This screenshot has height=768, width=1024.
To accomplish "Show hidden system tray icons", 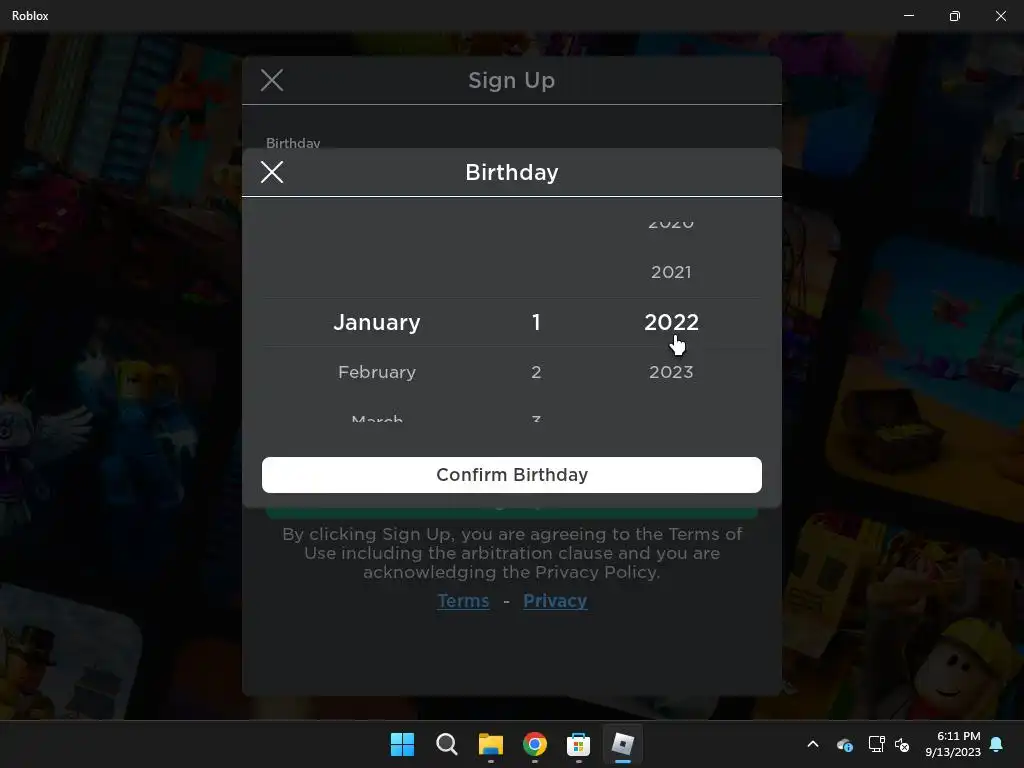I will click(x=813, y=744).
